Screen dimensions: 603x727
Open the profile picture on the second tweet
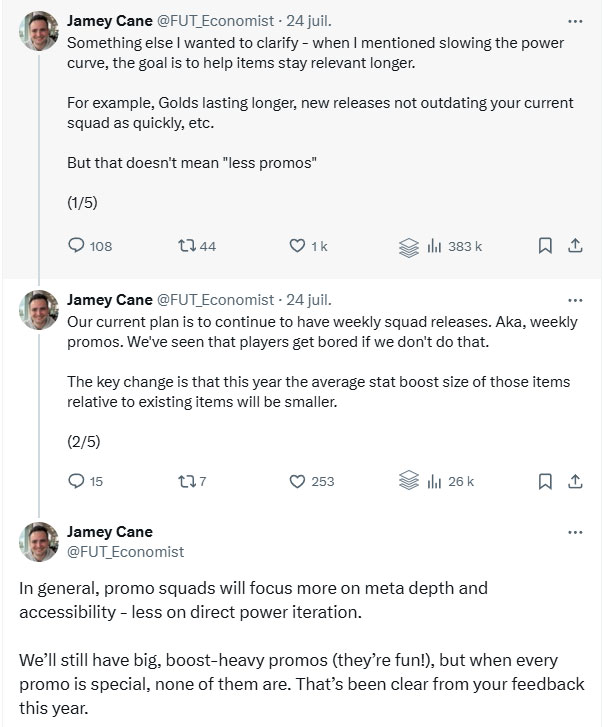point(39,310)
